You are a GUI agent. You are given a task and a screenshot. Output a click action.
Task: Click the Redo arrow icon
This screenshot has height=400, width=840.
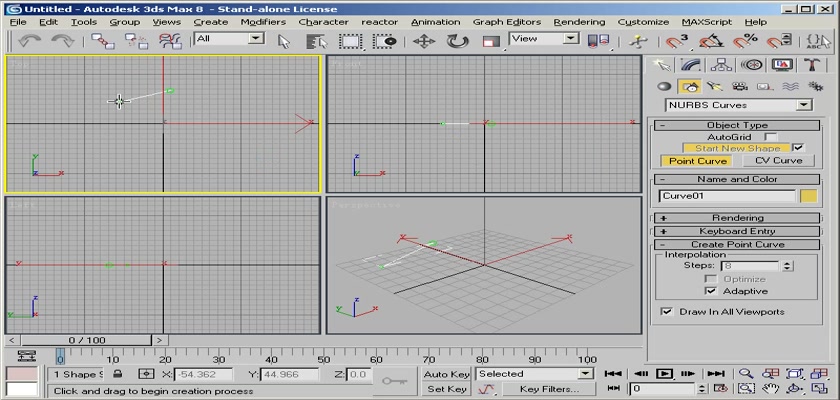click(62, 41)
